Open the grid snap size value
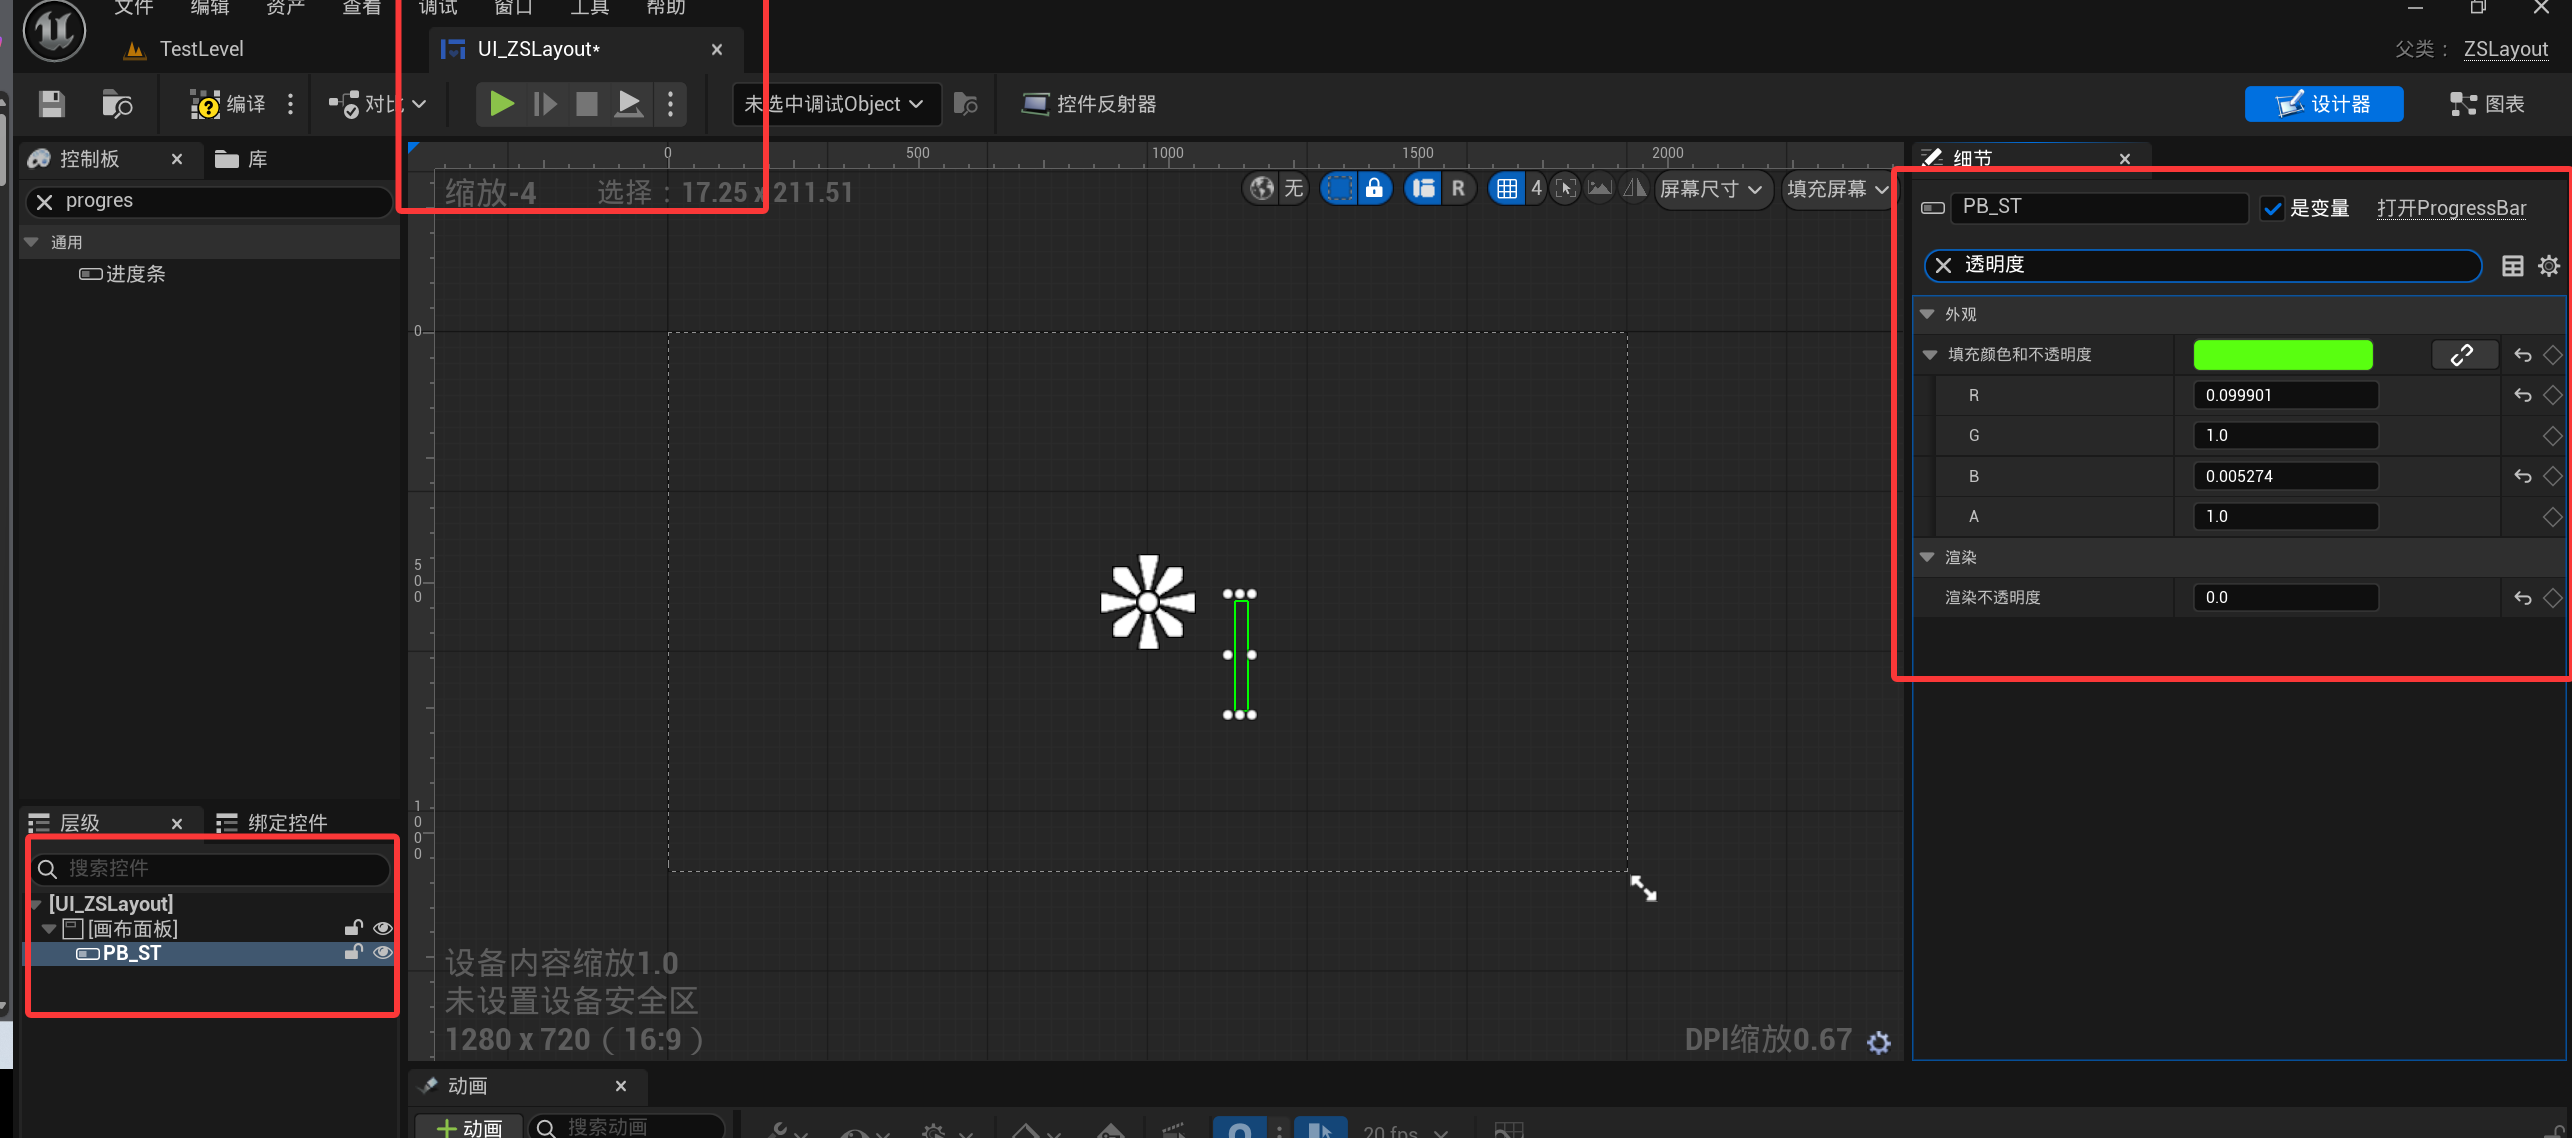Screen dimensions: 2572x1138 click(x=1536, y=188)
